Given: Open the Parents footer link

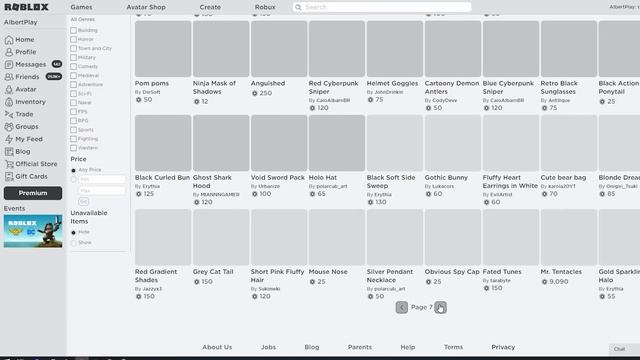Looking at the screenshot, I should tap(360, 347).
